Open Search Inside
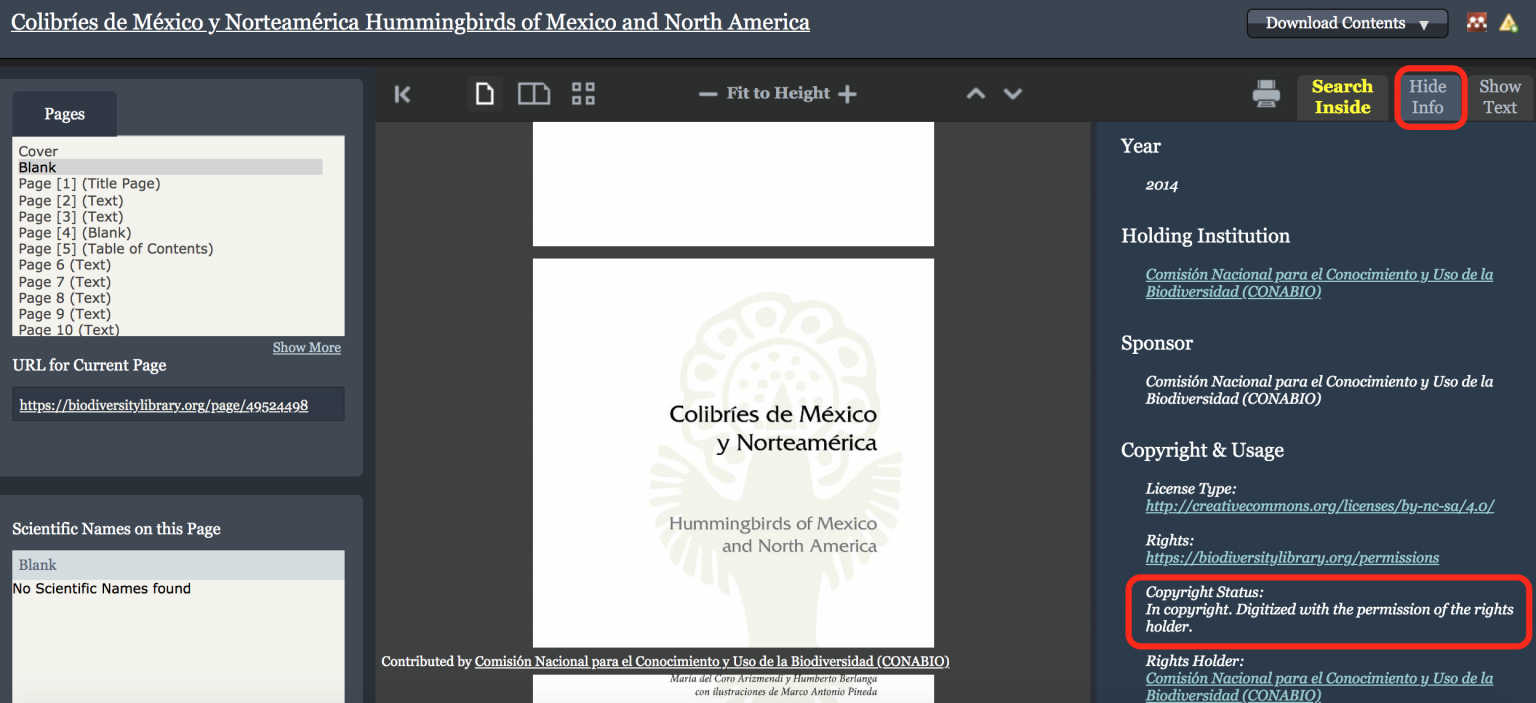The image size is (1536, 703). pyautogui.click(x=1342, y=97)
